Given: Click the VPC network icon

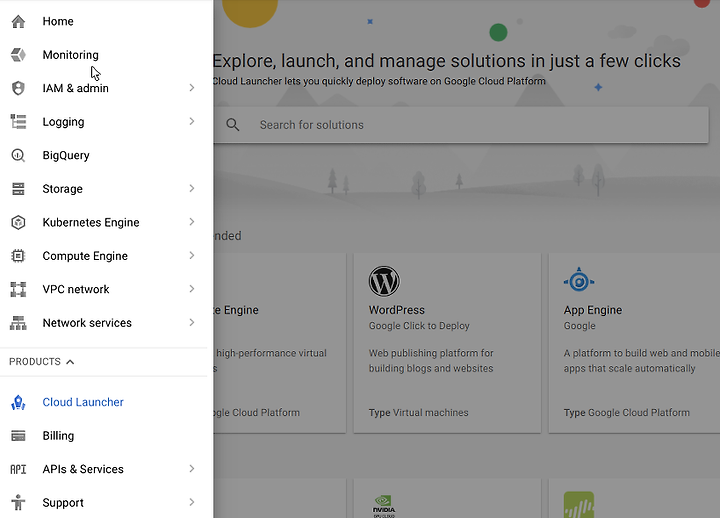Looking at the screenshot, I should pos(18,289).
